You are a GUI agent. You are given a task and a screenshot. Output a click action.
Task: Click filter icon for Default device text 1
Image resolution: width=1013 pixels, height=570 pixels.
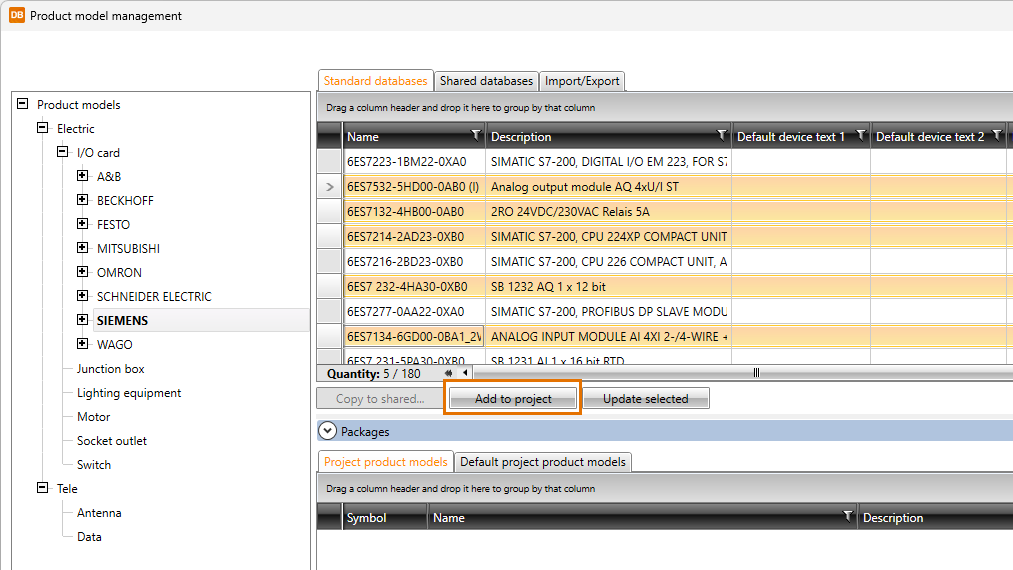pos(860,135)
